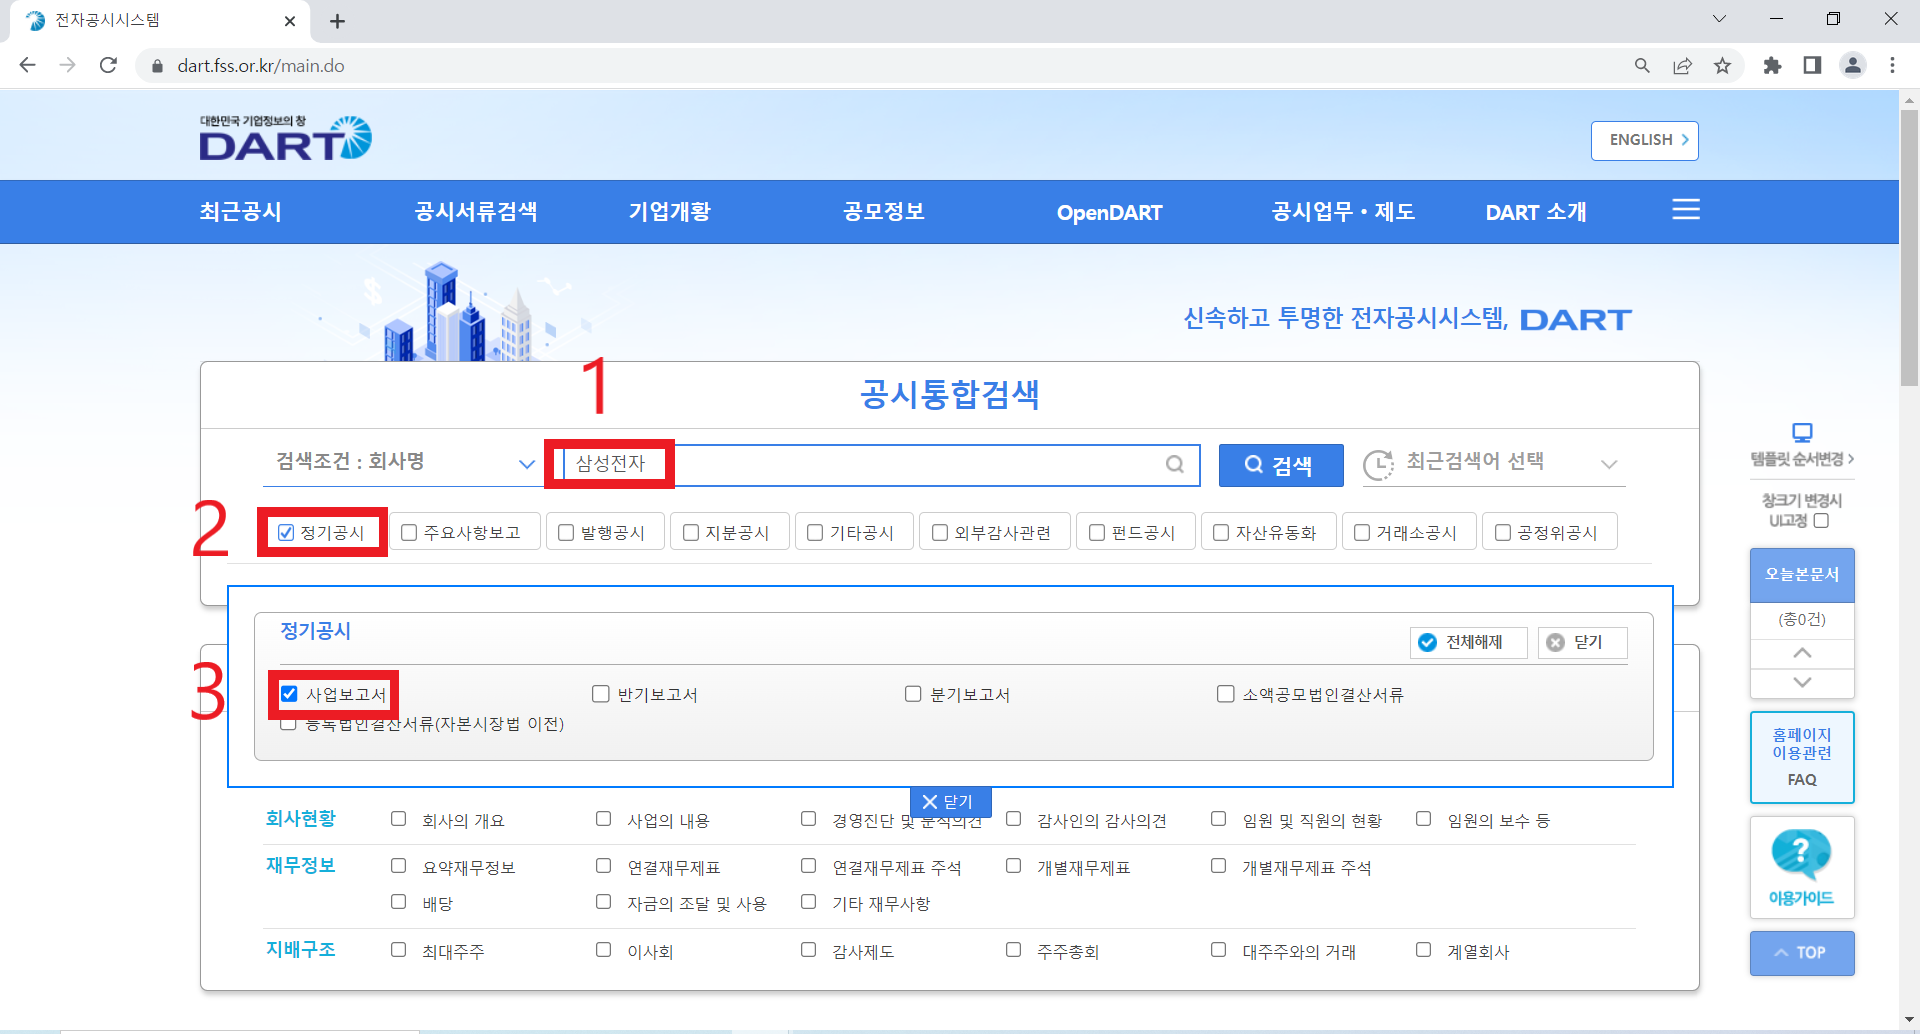The width and height of the screenshot is (1920, 1034).
Task: Reload the page
Action: [x=108, y=65]
